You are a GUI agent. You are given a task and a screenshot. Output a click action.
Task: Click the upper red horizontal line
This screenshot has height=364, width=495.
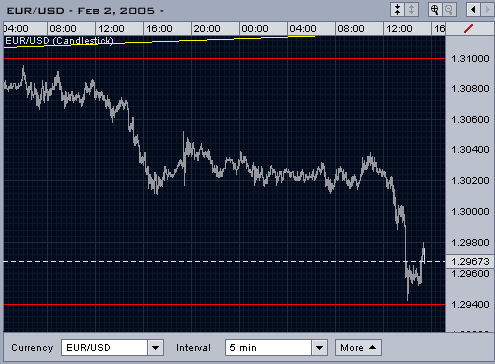(224, 58)
